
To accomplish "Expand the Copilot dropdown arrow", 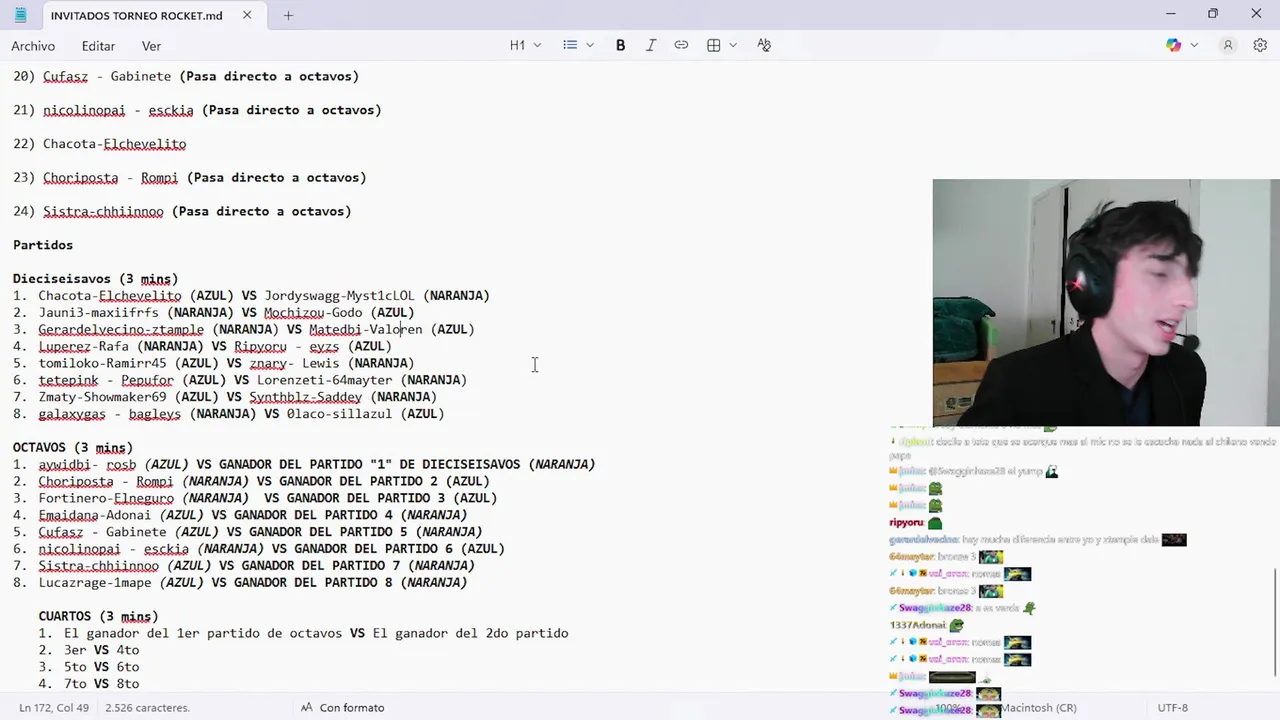I will point(1193,45).
